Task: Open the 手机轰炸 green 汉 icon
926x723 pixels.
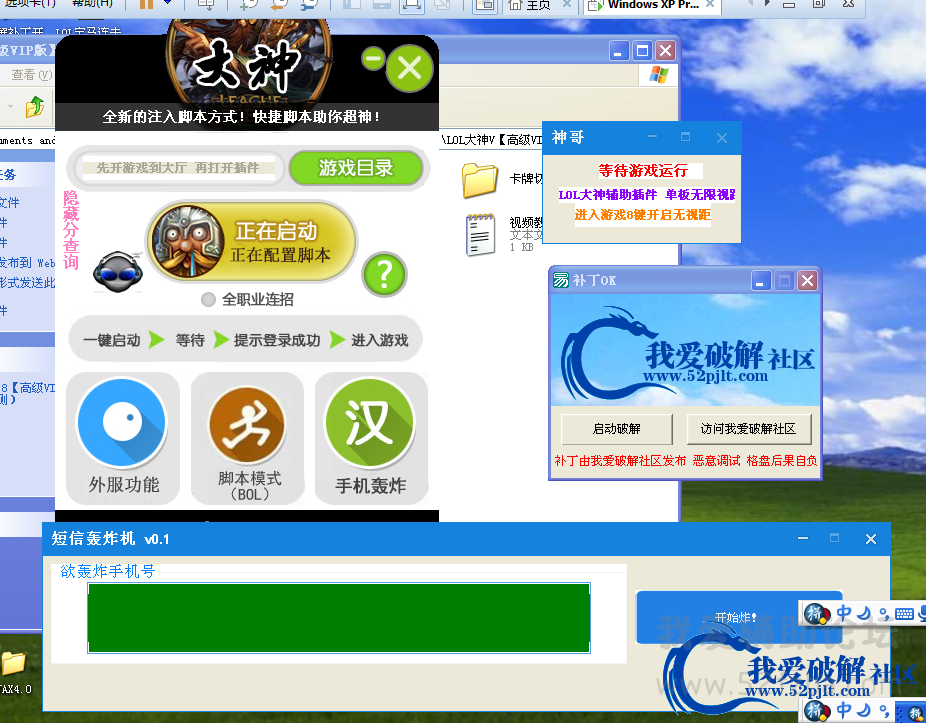Action: (x=370, y=423)
